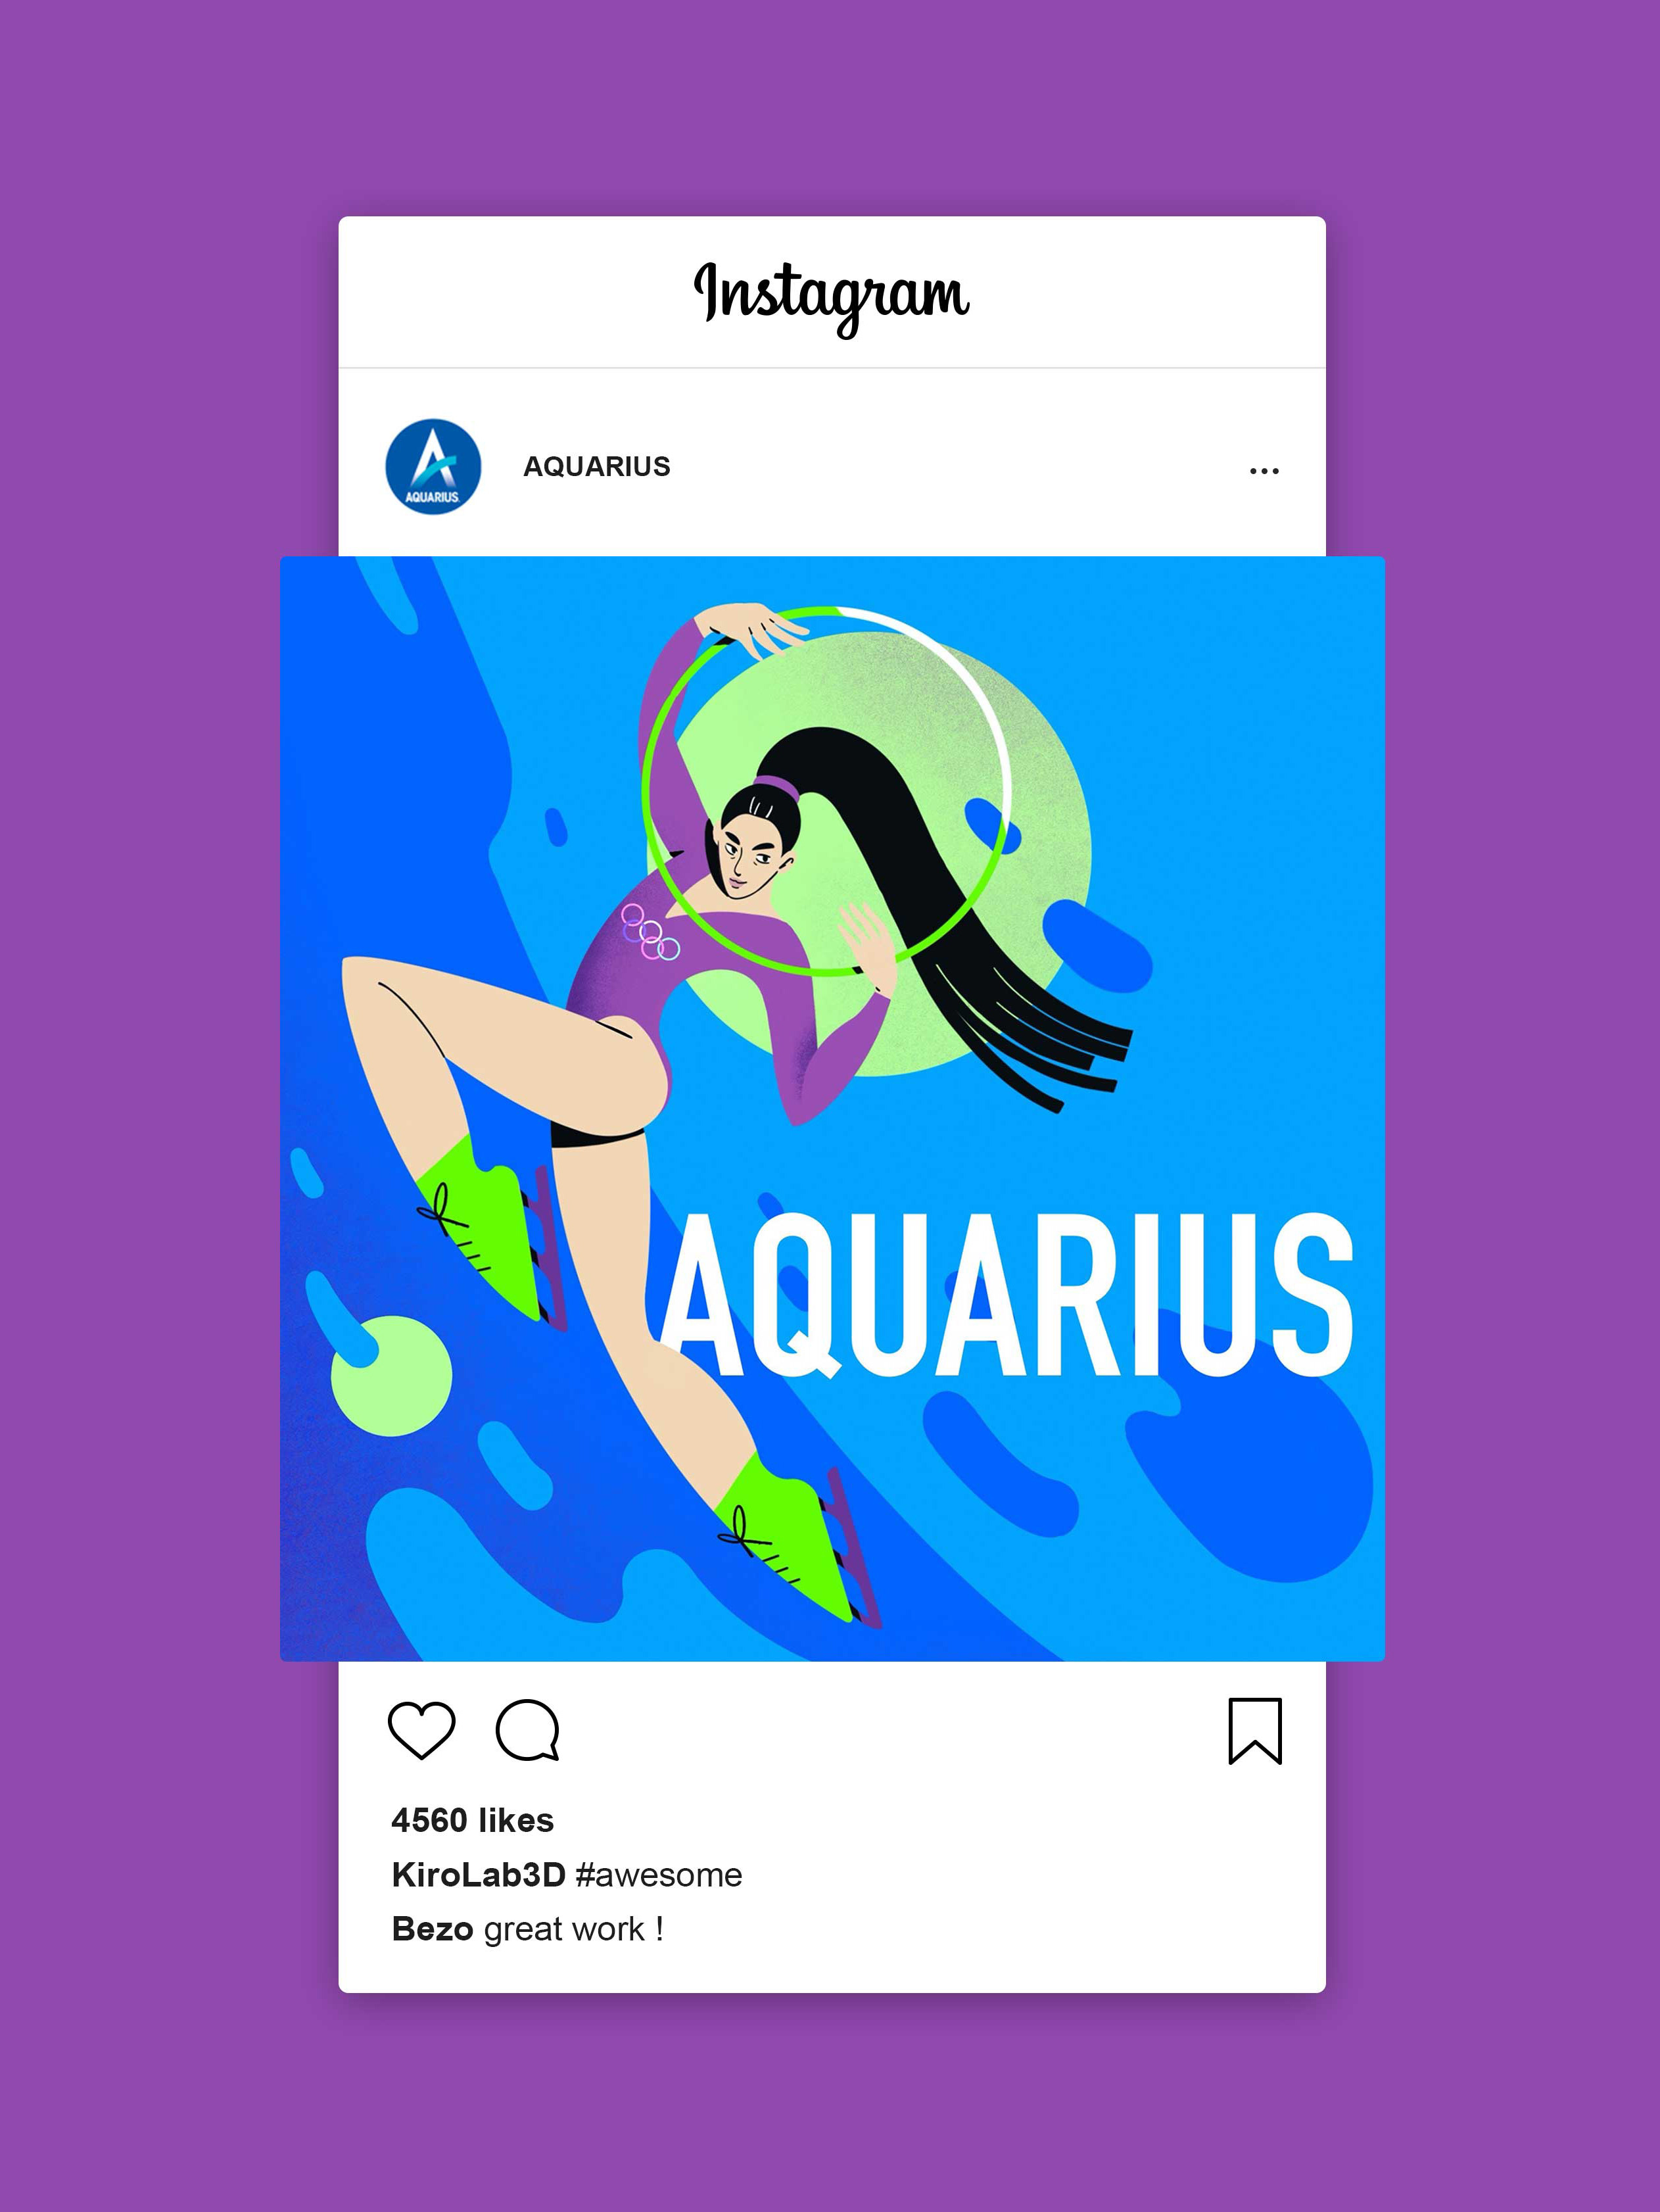
Task: Open the KiroLab3D commenter profile
Action: [x=479, y=1874]
